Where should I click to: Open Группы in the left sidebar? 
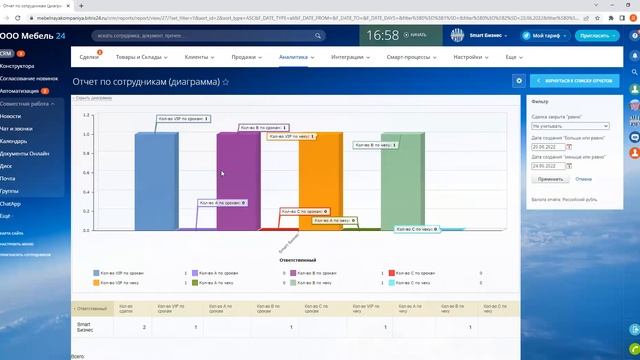(9, 191)
